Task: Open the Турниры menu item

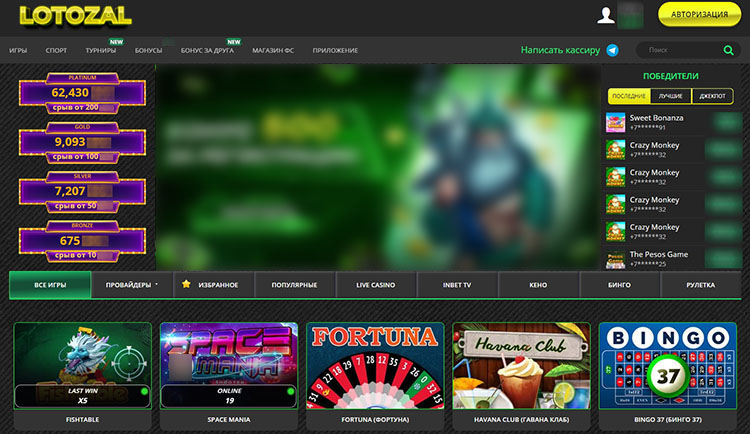Action: (100, 50)
